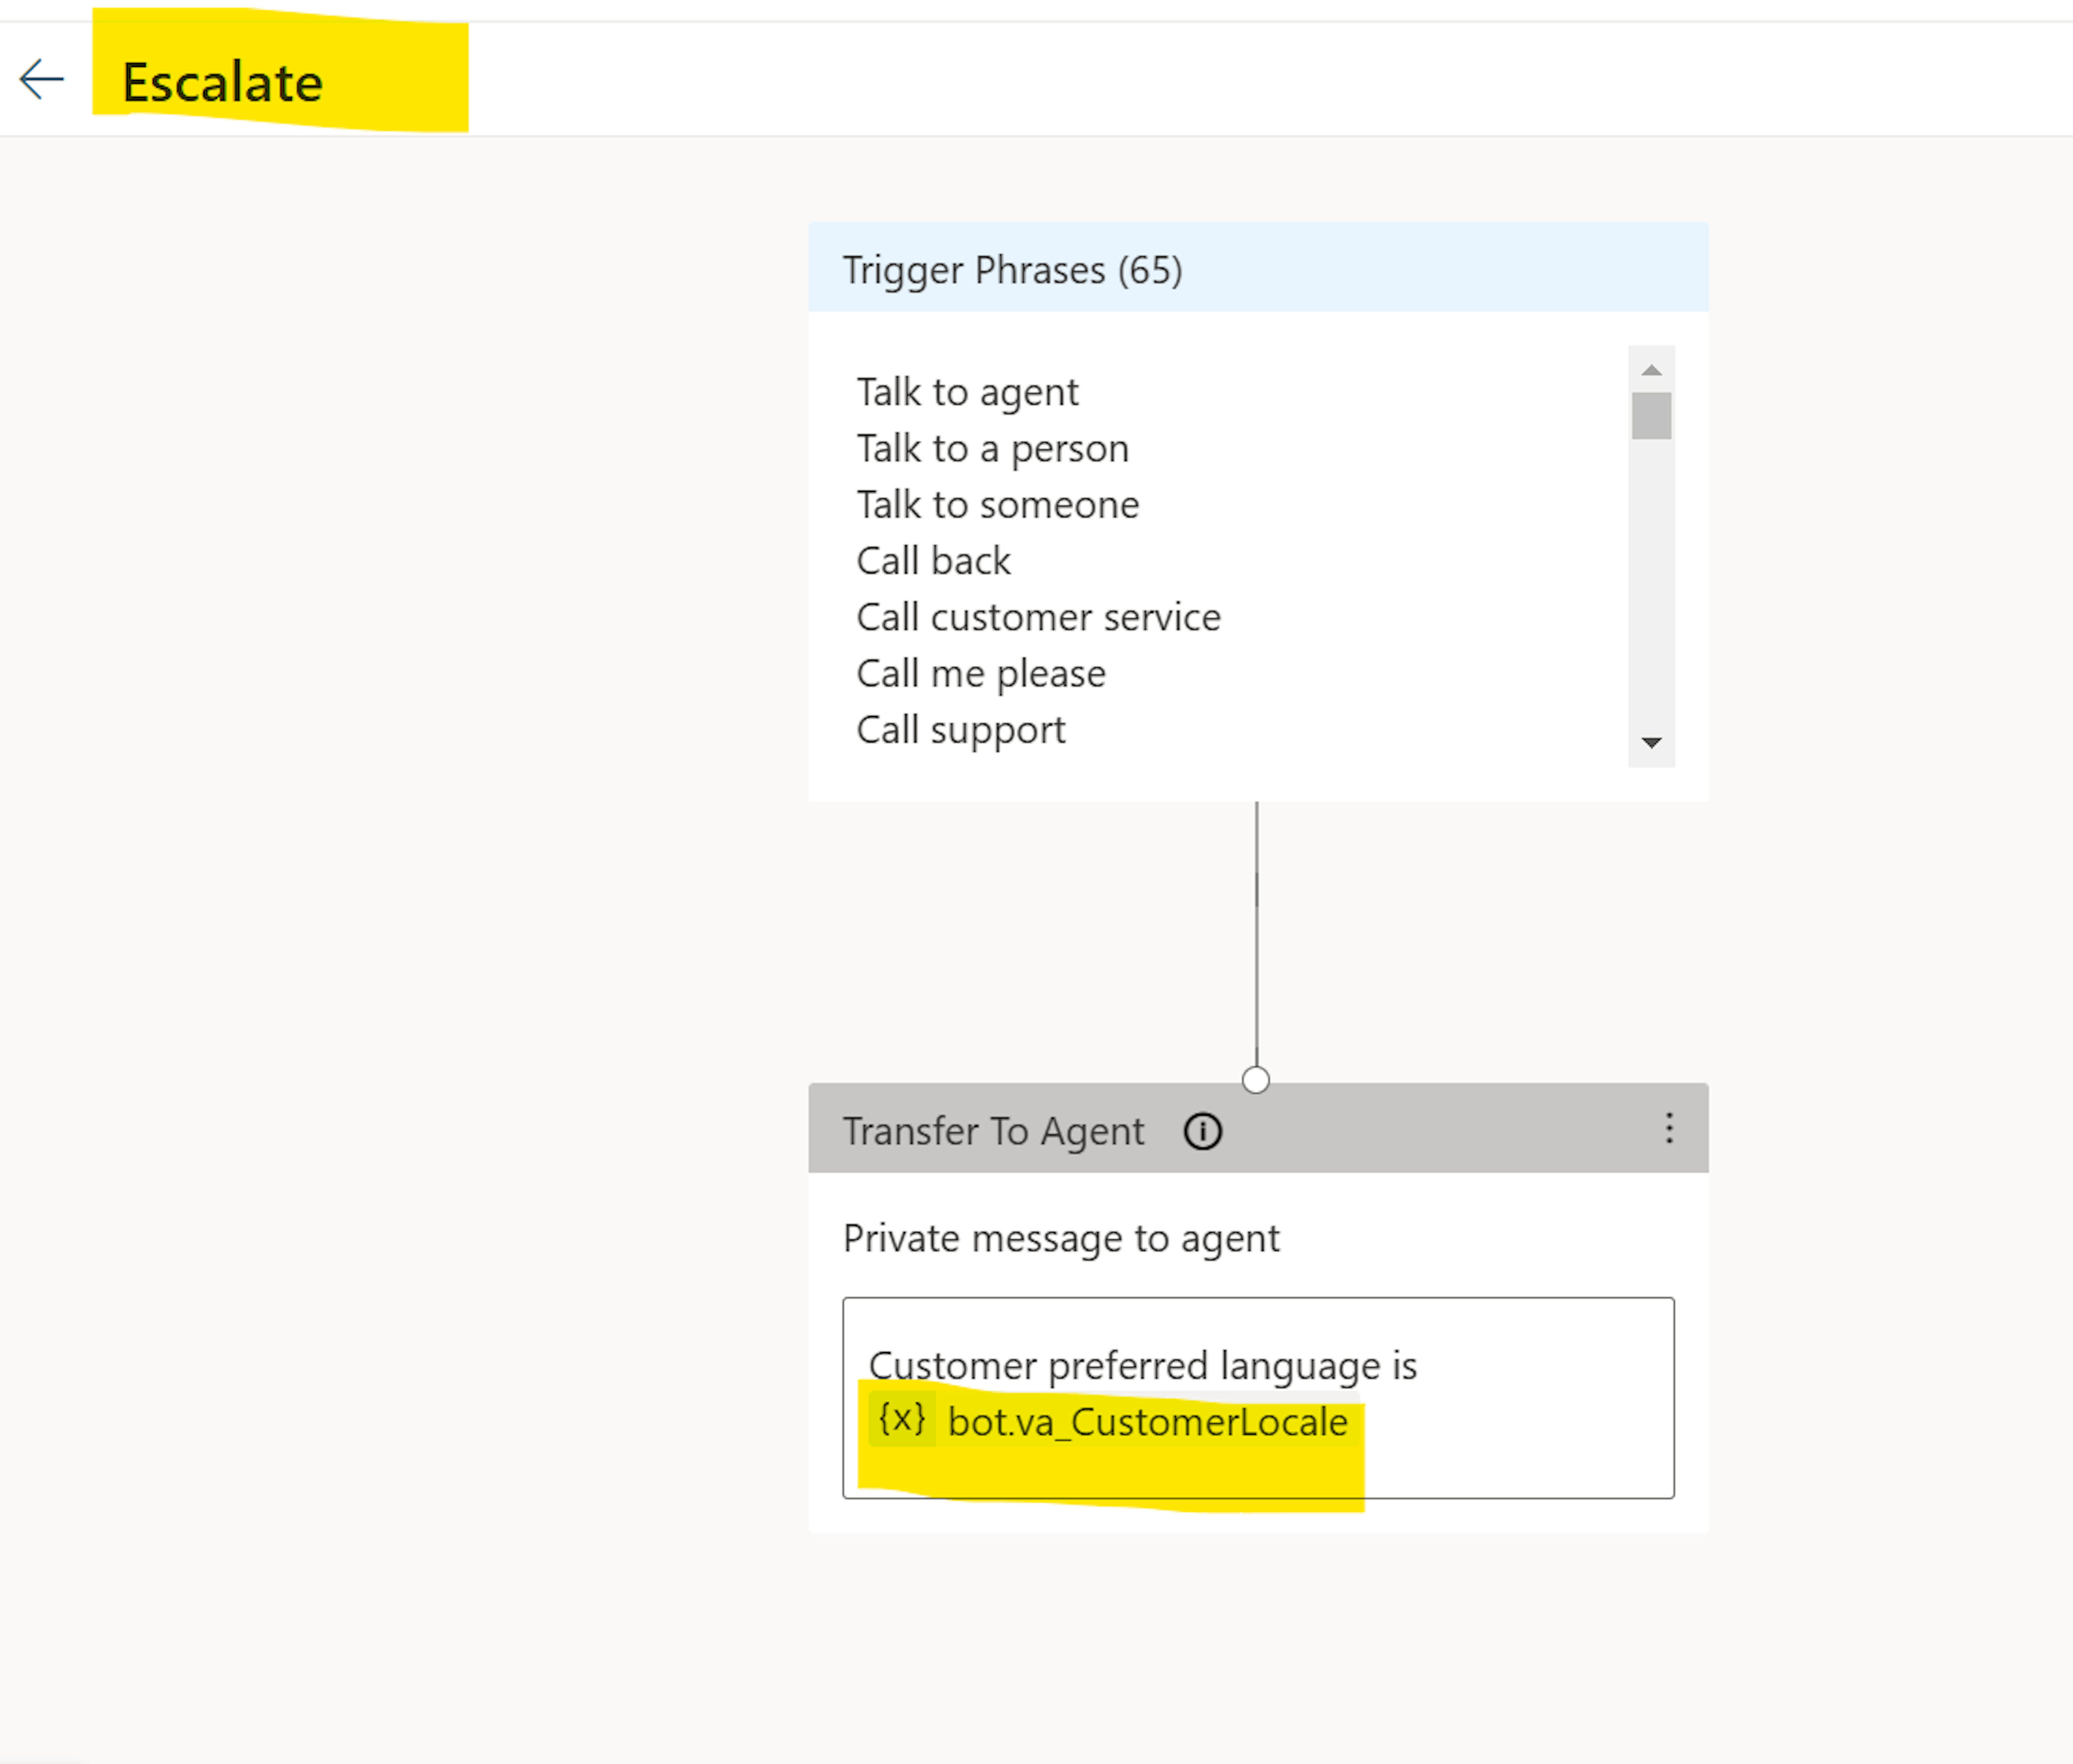
Task: Open the Transfer To Agent three-dot menu
Action: click(x=1668, y=1129)
